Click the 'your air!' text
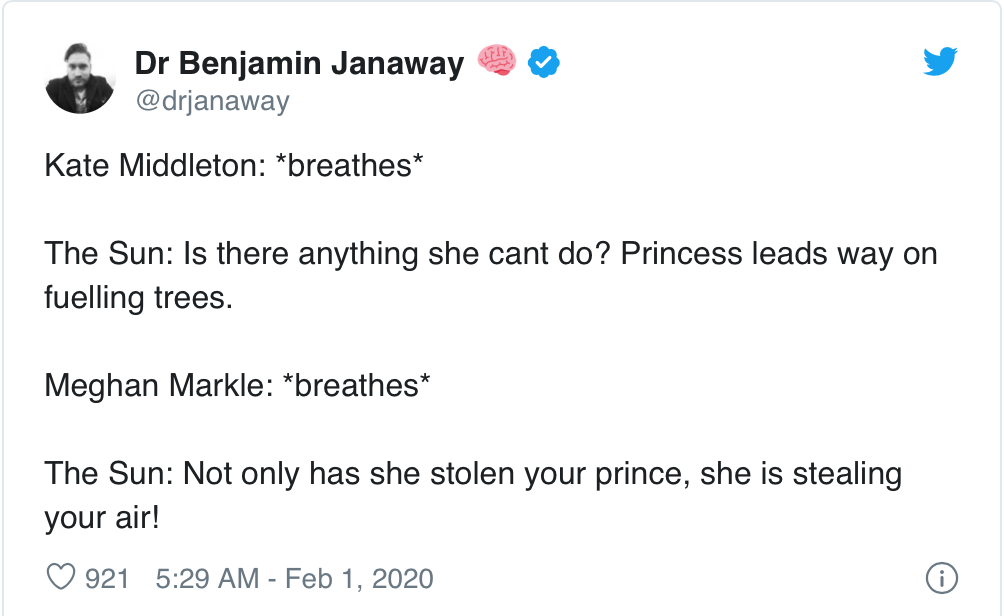This screenshot has width=1004, height=616. [101, 517]
